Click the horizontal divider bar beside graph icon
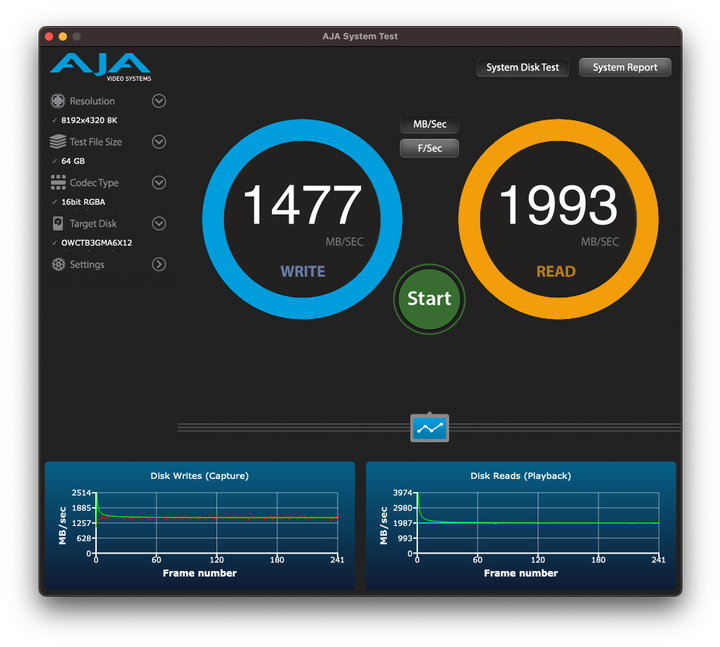 coord(290,428)
